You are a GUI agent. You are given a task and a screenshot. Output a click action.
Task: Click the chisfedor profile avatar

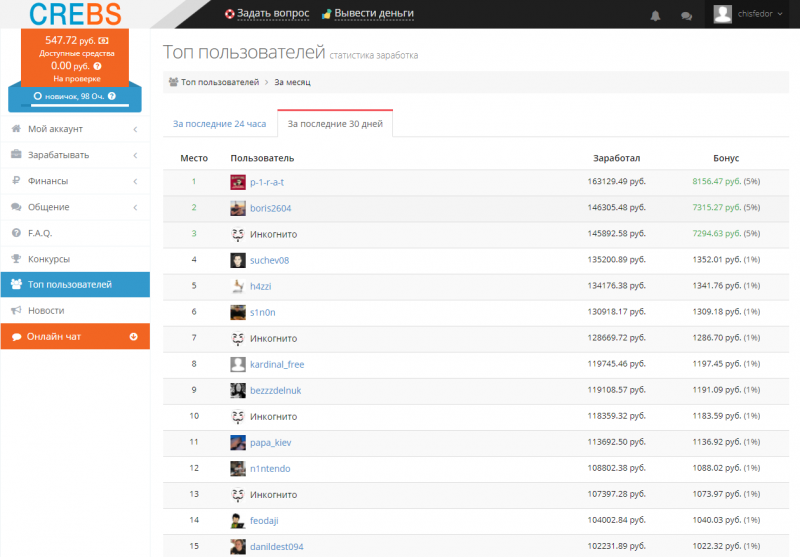coord(722,14)
